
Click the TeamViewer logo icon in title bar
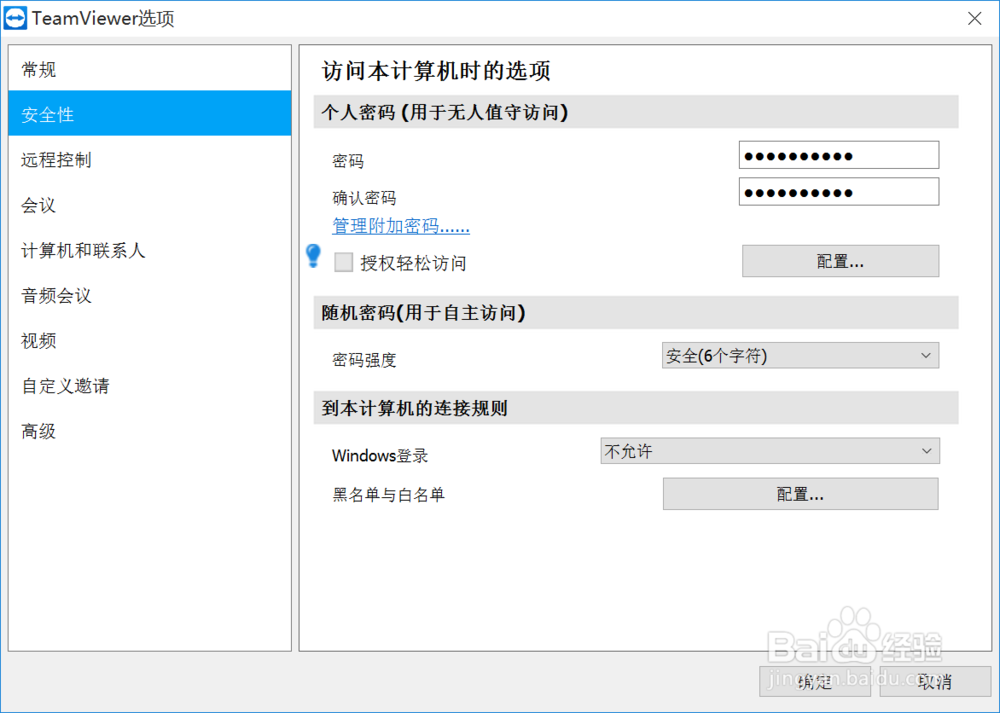coord(15,18)
